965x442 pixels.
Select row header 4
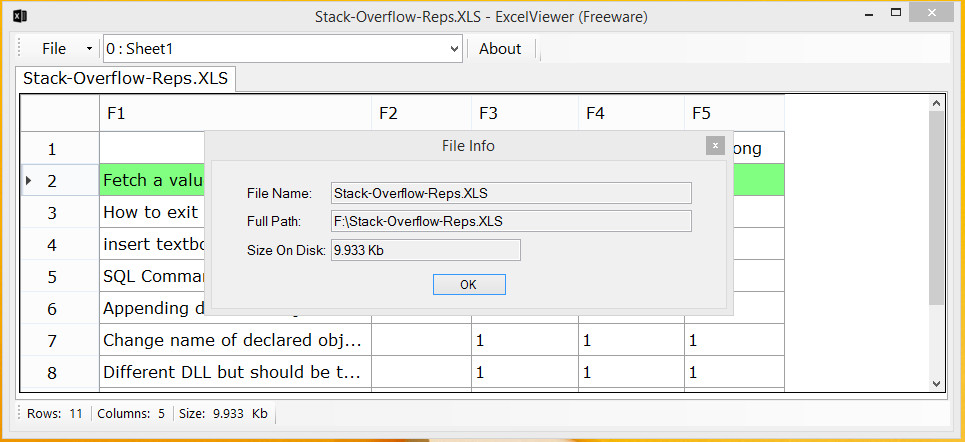60,244
